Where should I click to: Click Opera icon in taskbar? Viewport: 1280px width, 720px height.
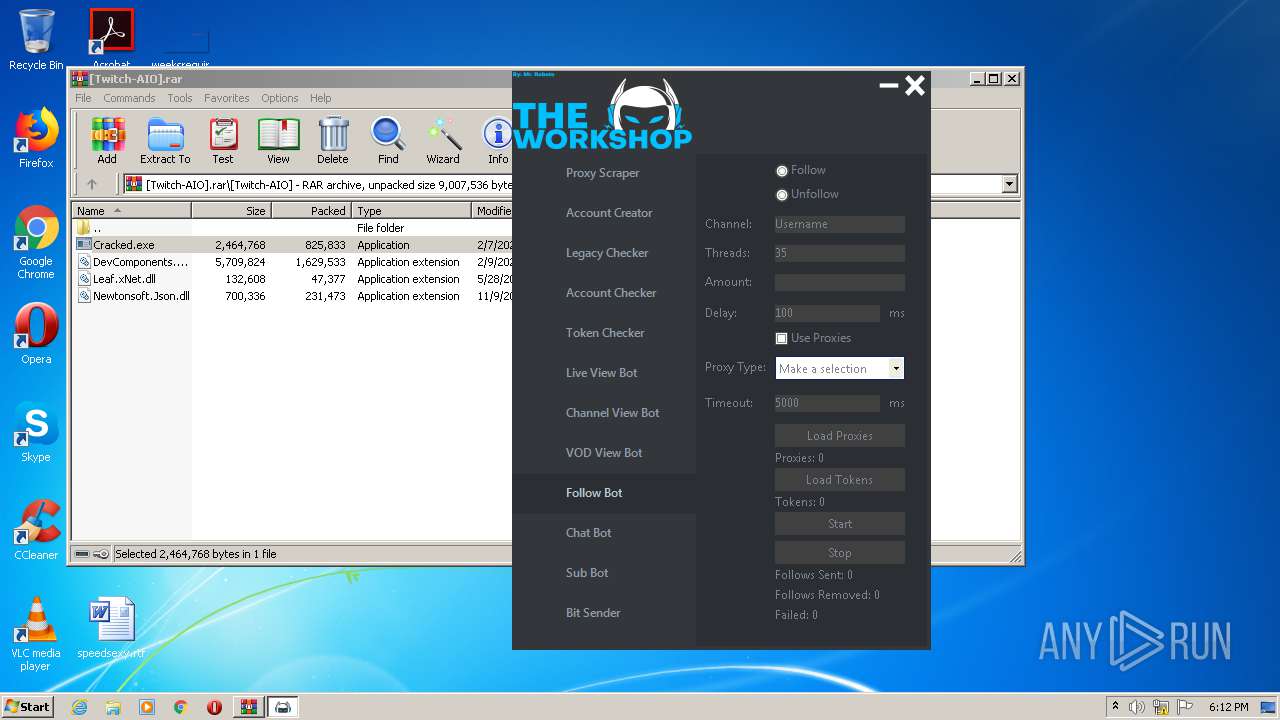[x=214, y=707]
